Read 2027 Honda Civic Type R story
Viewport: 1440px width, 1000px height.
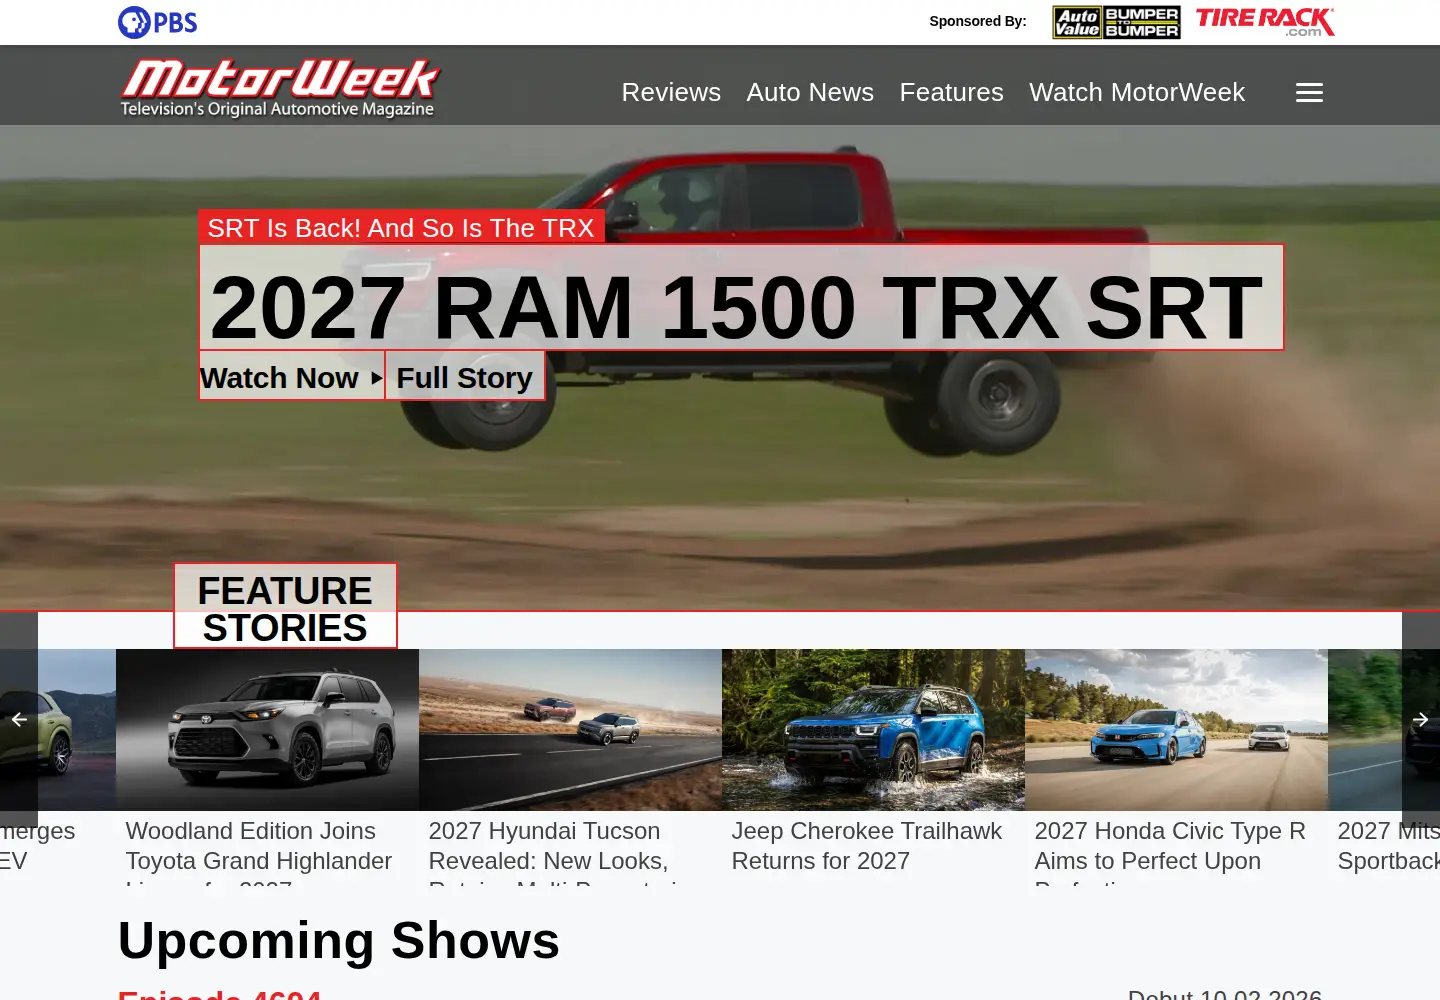point(1170,851)
